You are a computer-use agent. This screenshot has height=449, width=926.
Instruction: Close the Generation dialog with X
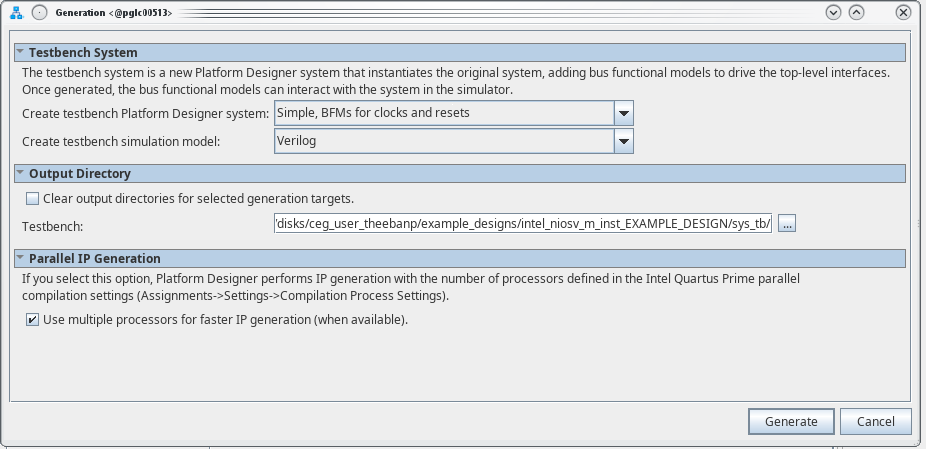click(x=903, y=13)
